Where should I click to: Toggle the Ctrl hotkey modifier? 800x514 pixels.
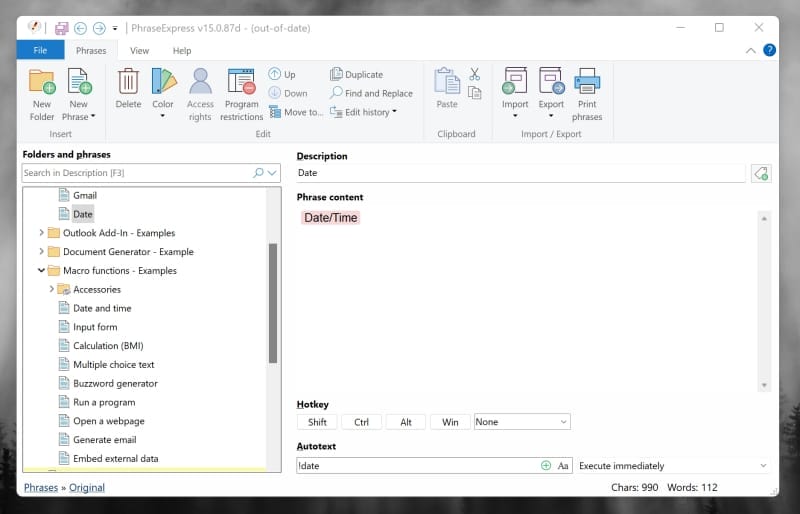tap(361, 422)
